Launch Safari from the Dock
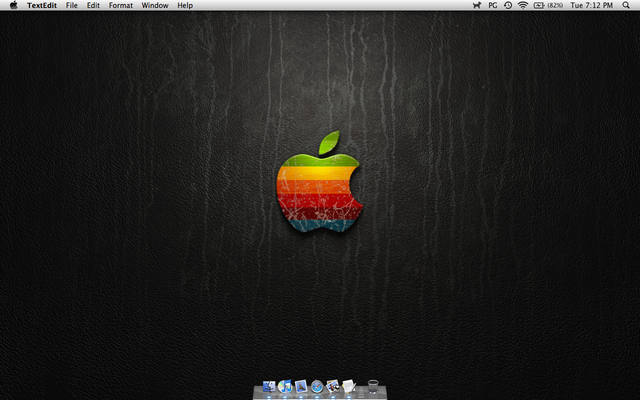Screen dimensions: 640x400 click(x=317, y=386)
